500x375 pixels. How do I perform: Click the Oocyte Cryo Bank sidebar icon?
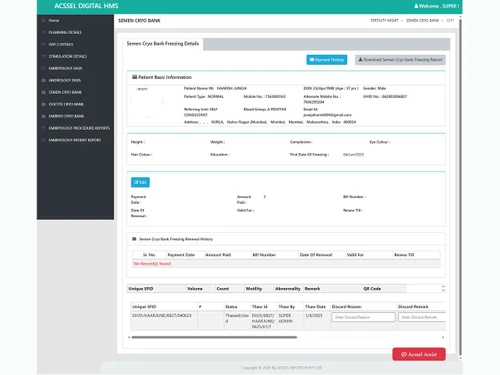pos(43,104)
